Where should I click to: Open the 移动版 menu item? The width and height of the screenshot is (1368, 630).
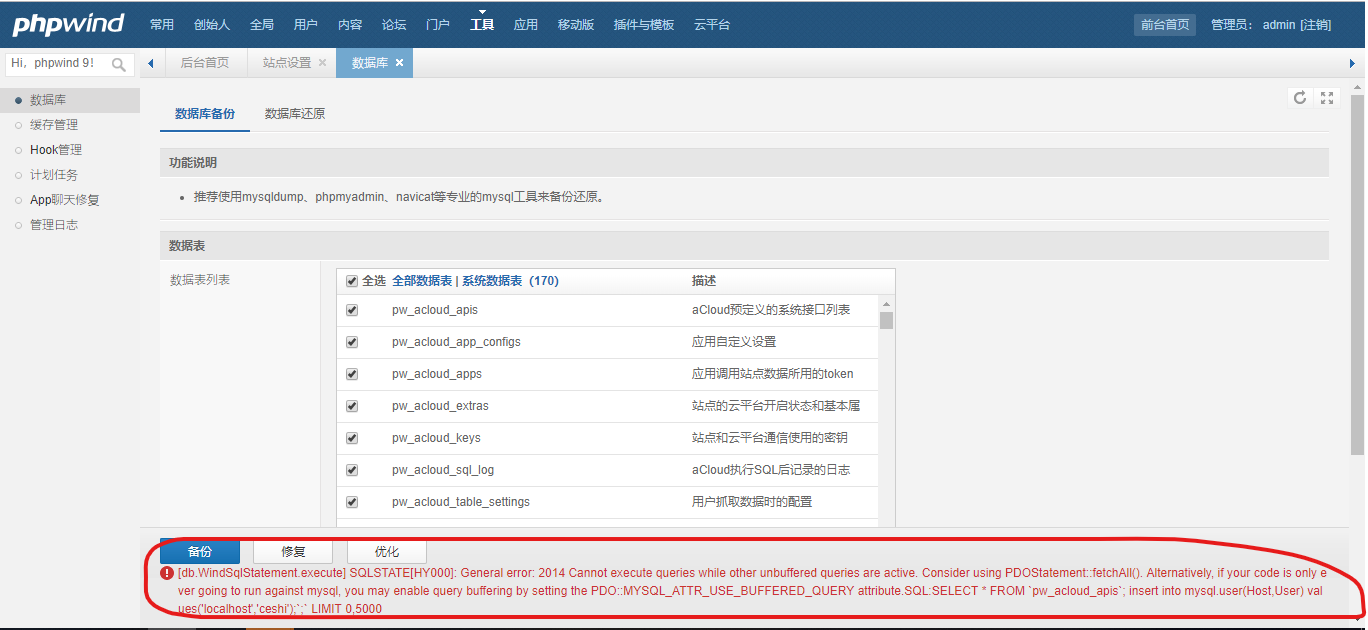pos(575,23)
